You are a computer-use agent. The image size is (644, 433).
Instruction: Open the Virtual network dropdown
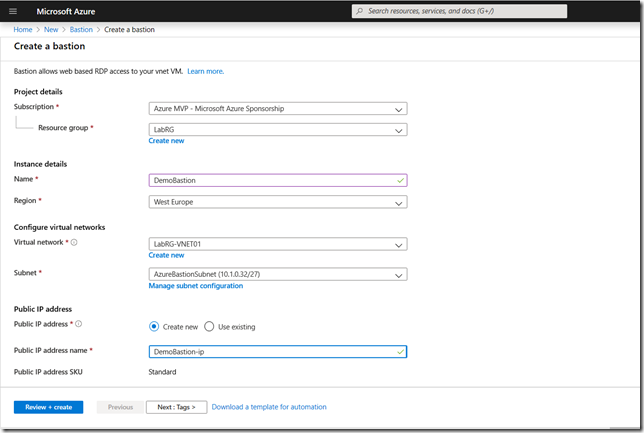point(278,244)
